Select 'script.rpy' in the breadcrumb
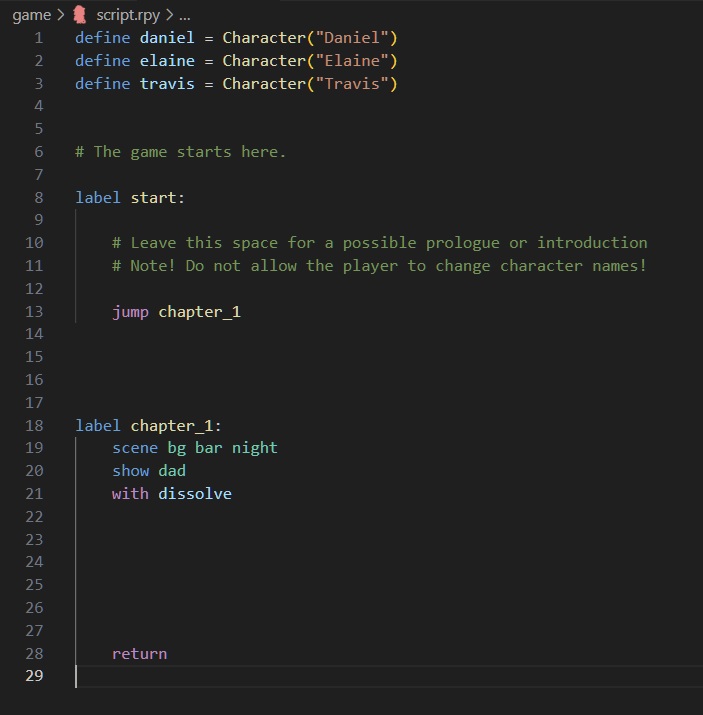The height and width of the screenshot is (715, 703). (128, 15)
